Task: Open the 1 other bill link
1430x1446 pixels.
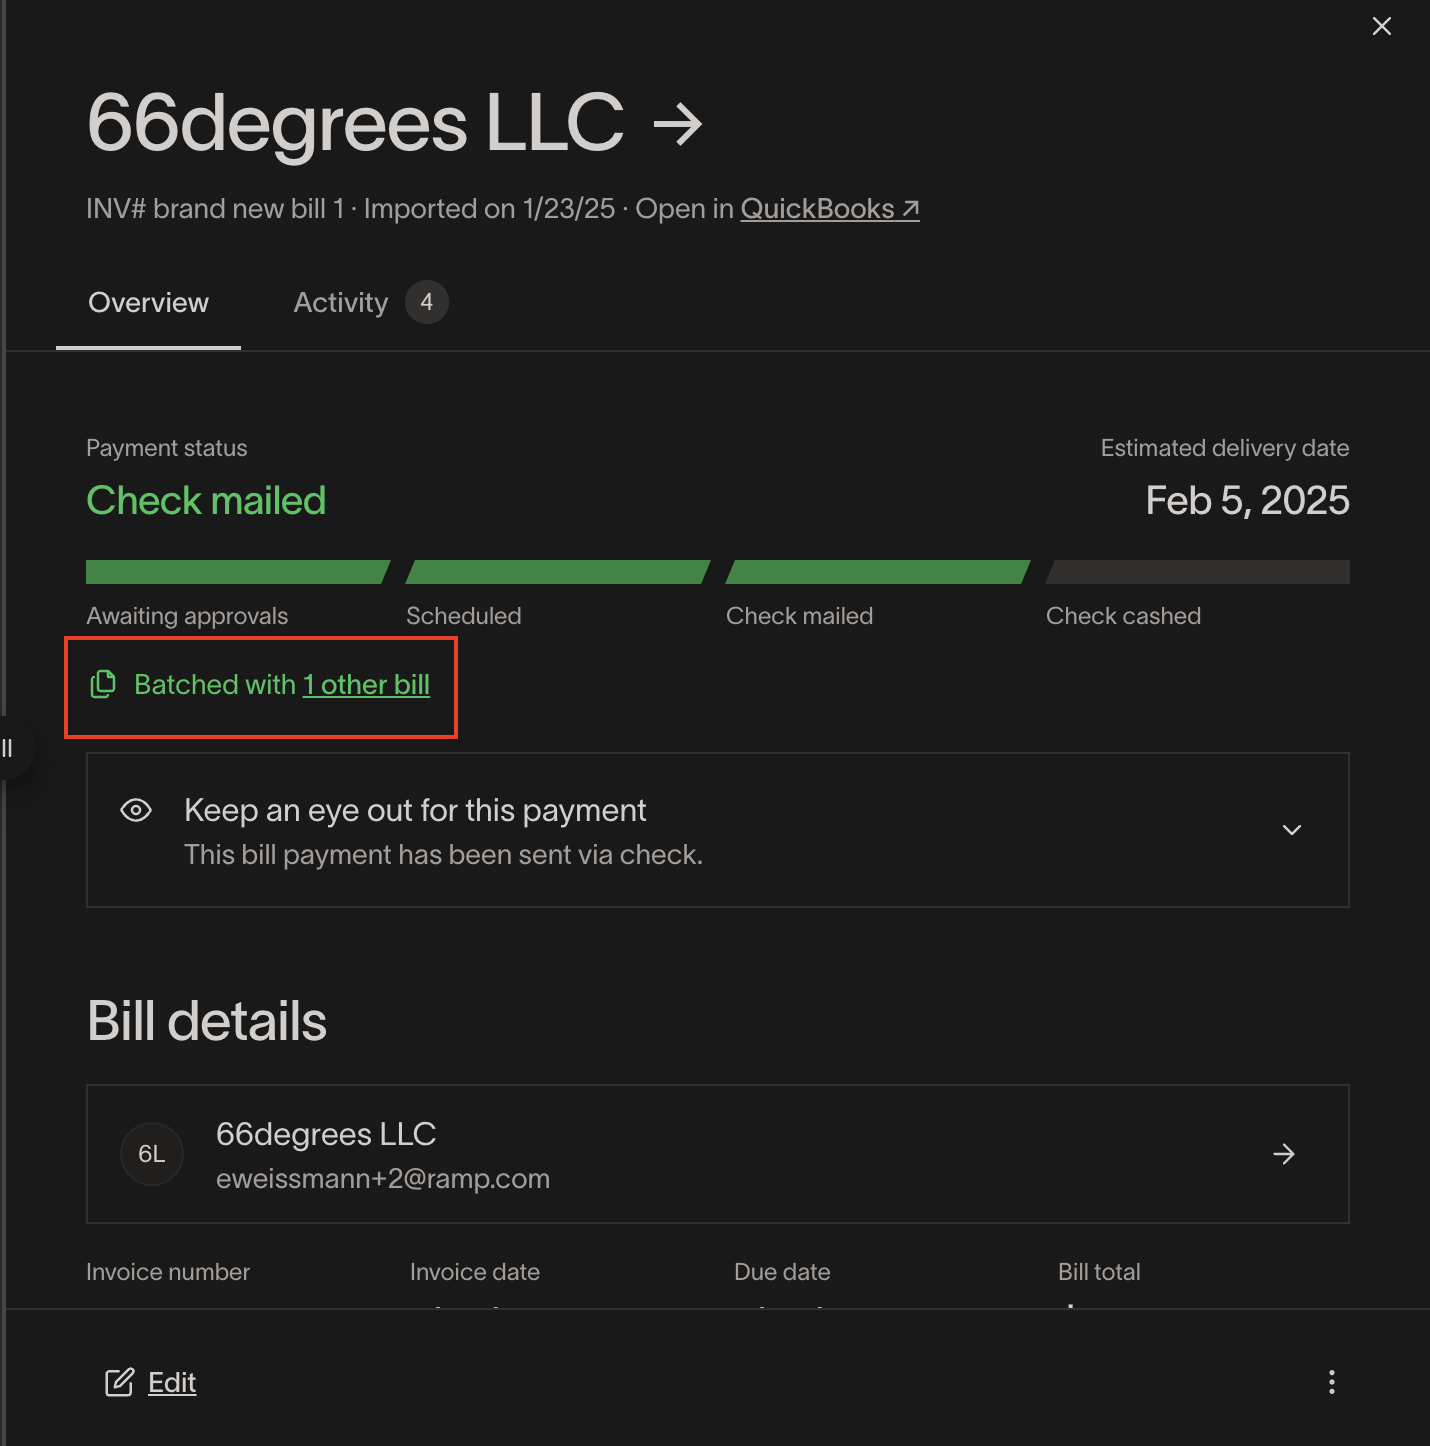Action: pos(366,684)
